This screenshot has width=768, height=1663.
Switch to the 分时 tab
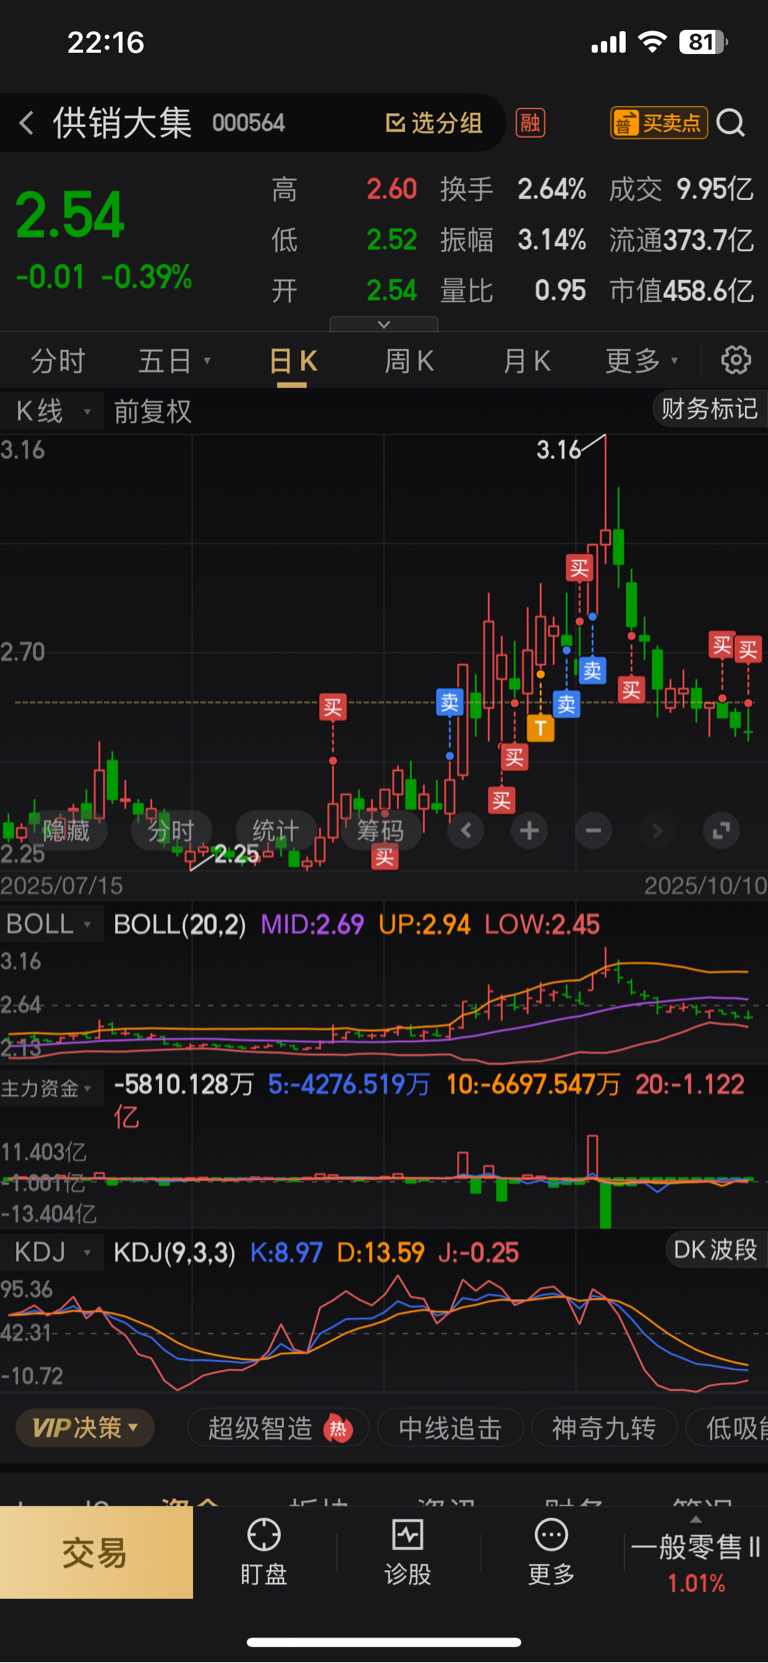(57, 361)
